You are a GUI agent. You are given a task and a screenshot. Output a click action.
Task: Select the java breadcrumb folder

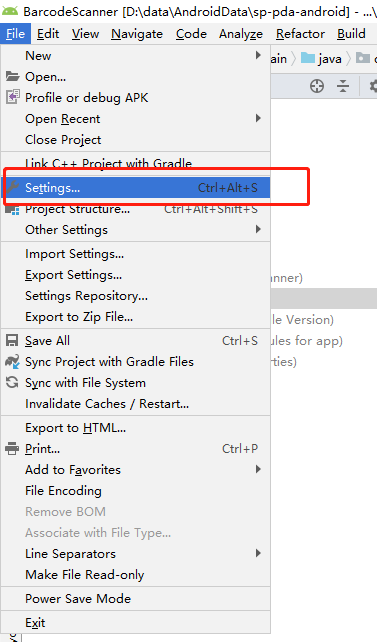tap(321, 59)
